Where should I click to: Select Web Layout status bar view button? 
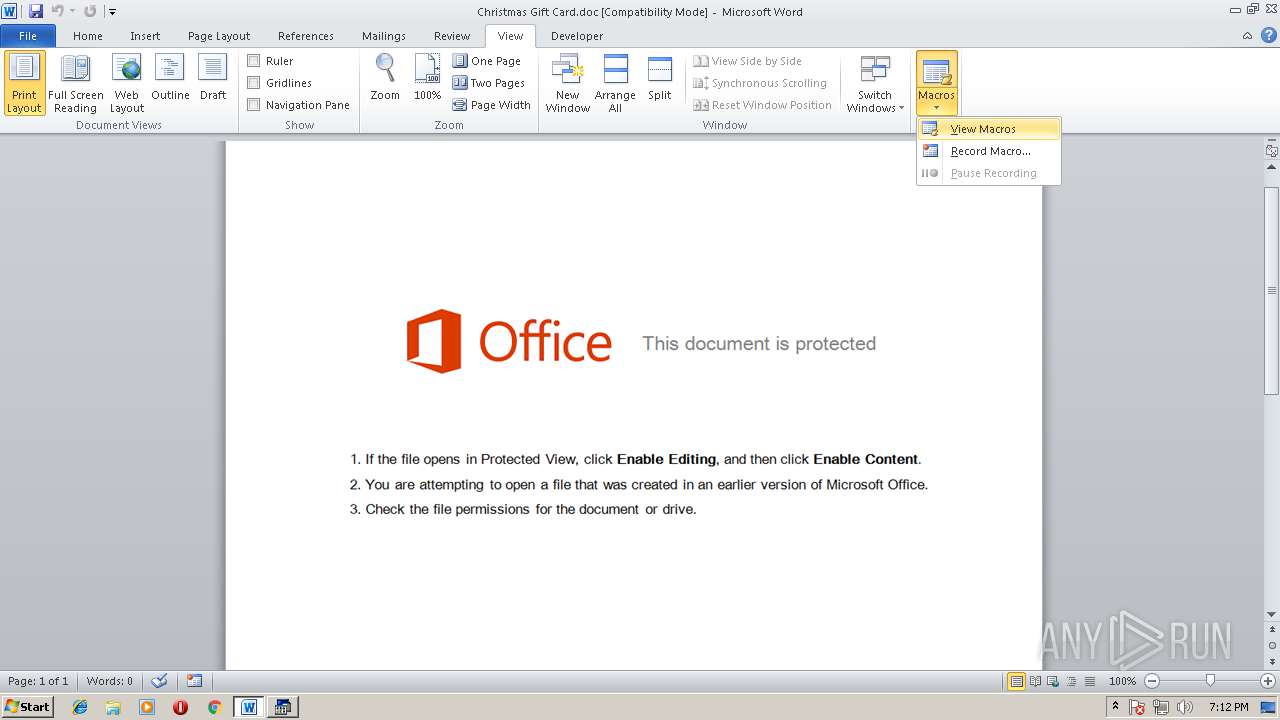click(1053, 681)
